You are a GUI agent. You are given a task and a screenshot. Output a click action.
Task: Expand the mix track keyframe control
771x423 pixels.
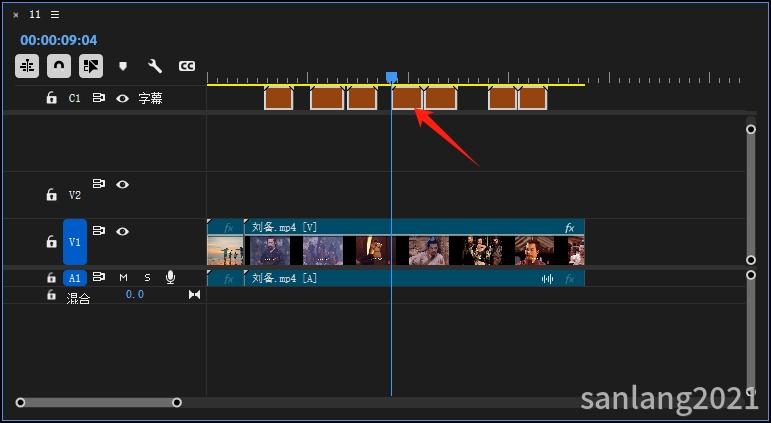pos(194,295)
